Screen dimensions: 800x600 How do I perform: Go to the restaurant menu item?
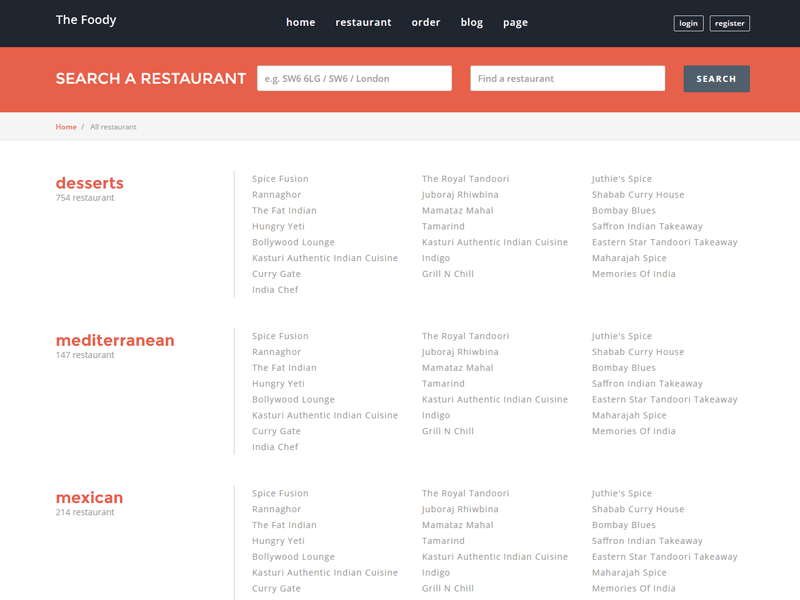pyautogui.click(x=363, y=22)
